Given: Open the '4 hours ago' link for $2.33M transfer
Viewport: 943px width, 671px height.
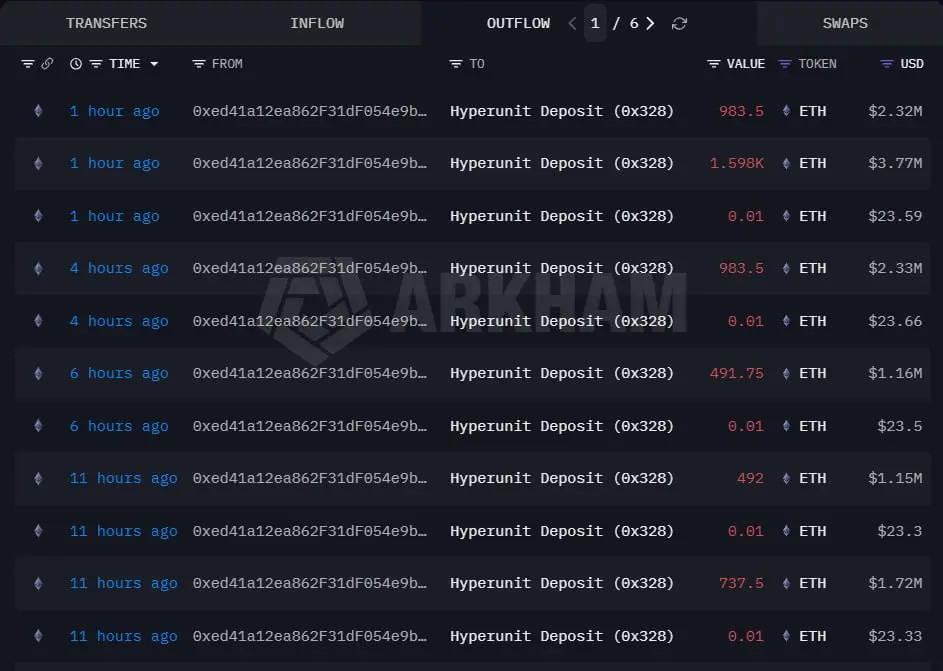Looking at the screenshot, I should coord(119,269).
